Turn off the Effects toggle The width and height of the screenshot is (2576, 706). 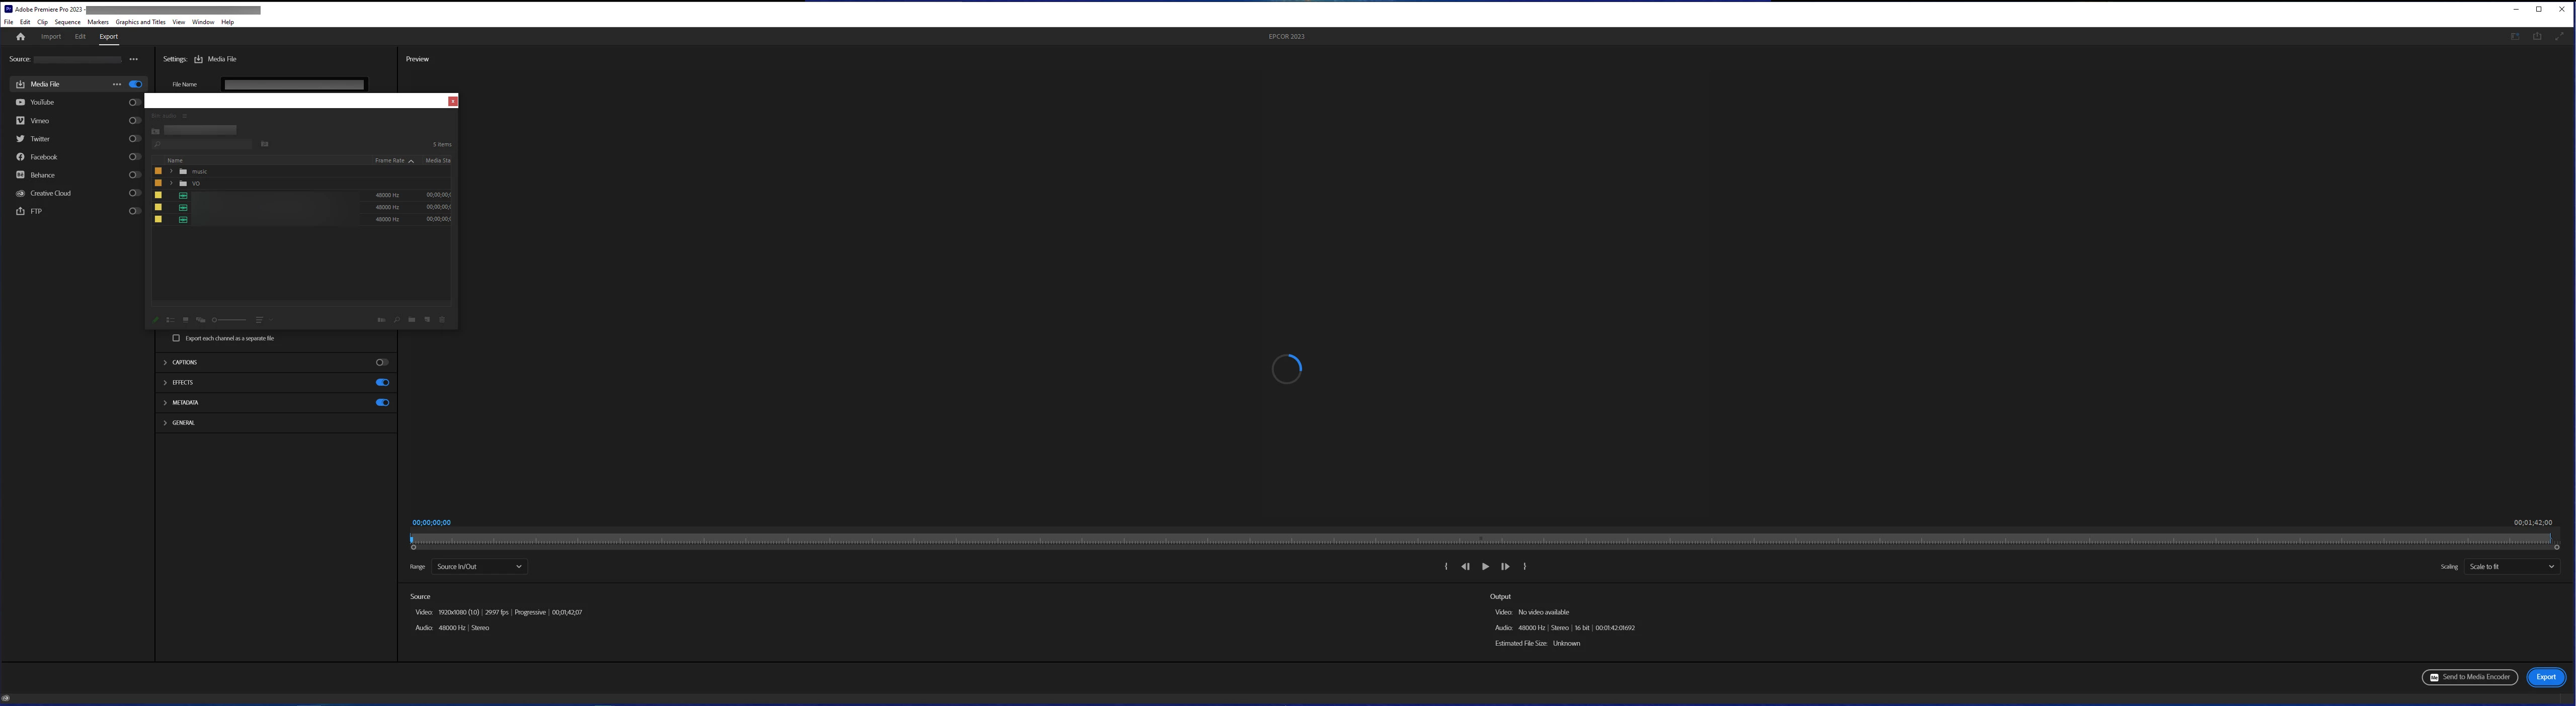[382, 382]
